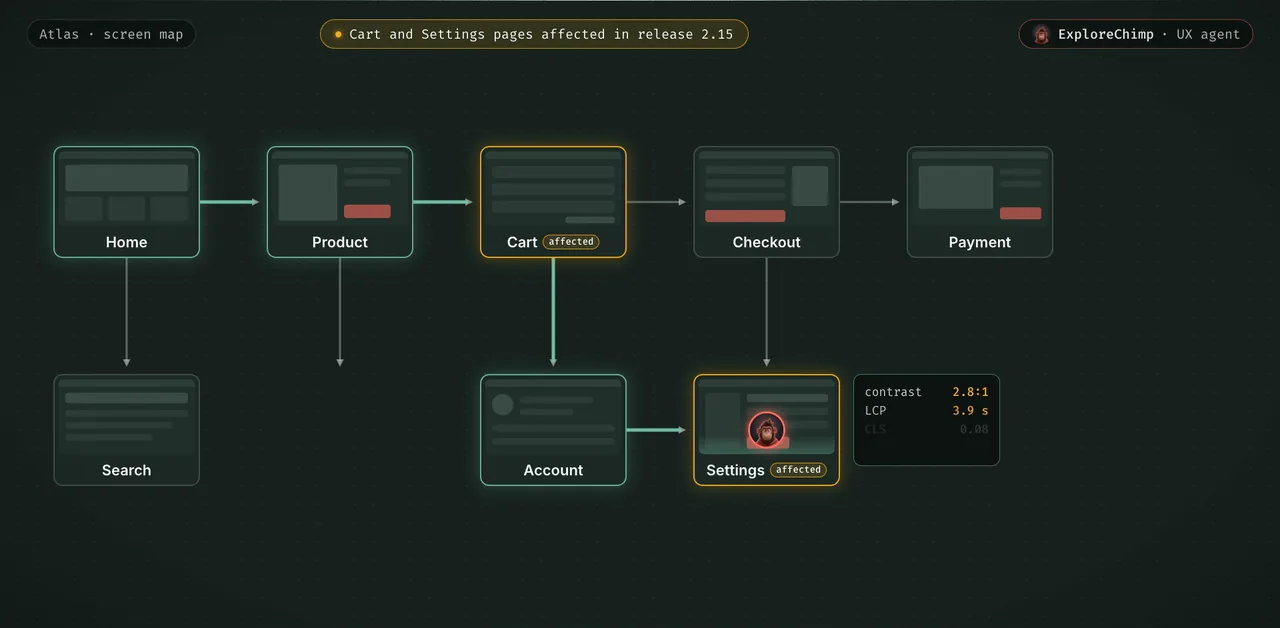Click the circular avatar in the Account thumbnail

(x=502, y=404)
